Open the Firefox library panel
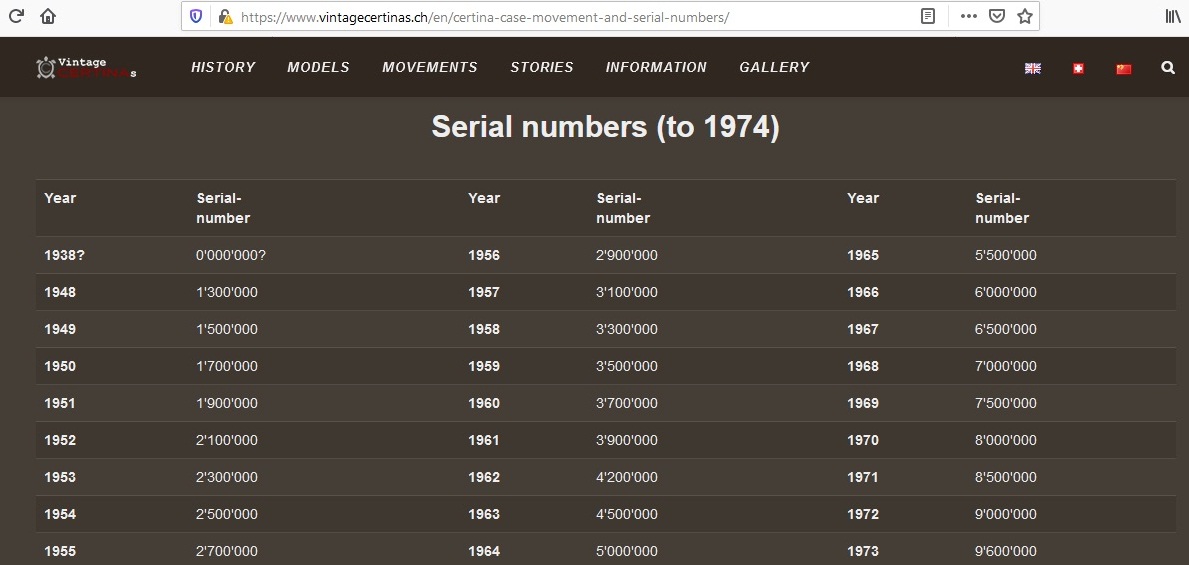 click(x=1172, y=16)
